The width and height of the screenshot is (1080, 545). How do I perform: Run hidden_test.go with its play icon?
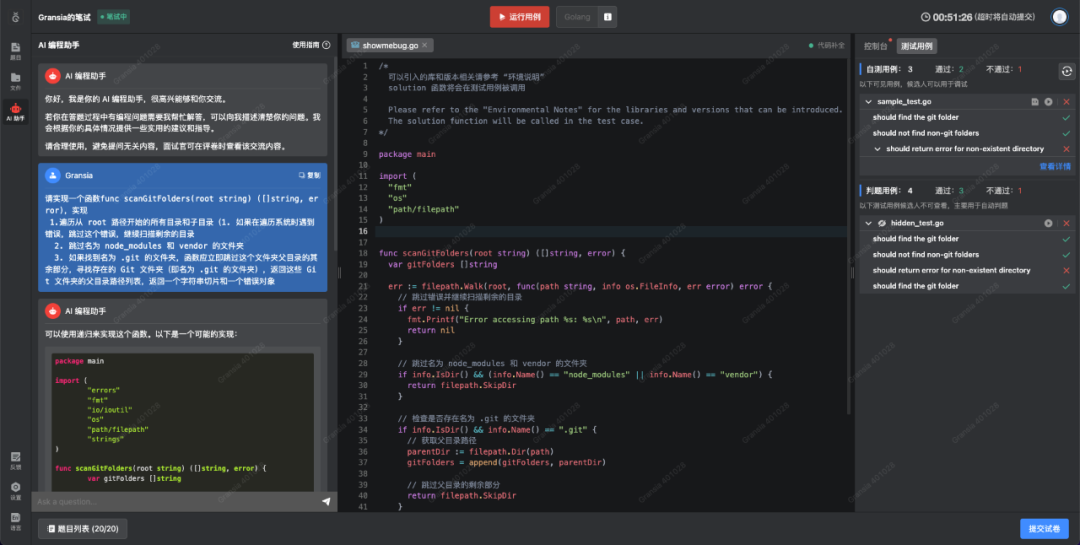pyautogui.click(x=1048, y=223)
